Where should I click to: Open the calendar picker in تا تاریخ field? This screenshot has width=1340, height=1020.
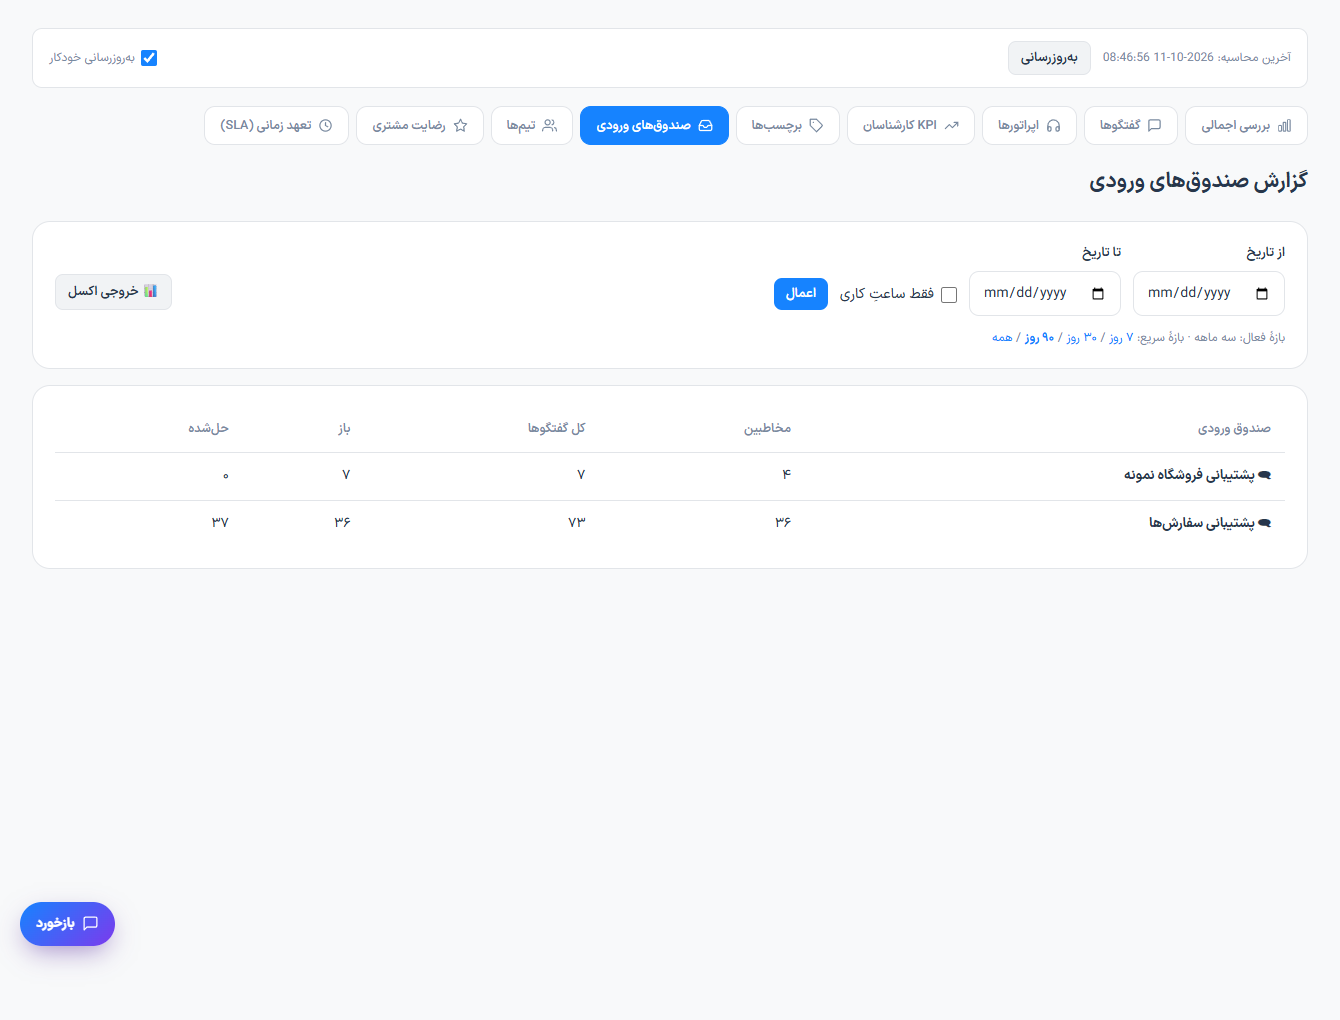click(1098, 294)
